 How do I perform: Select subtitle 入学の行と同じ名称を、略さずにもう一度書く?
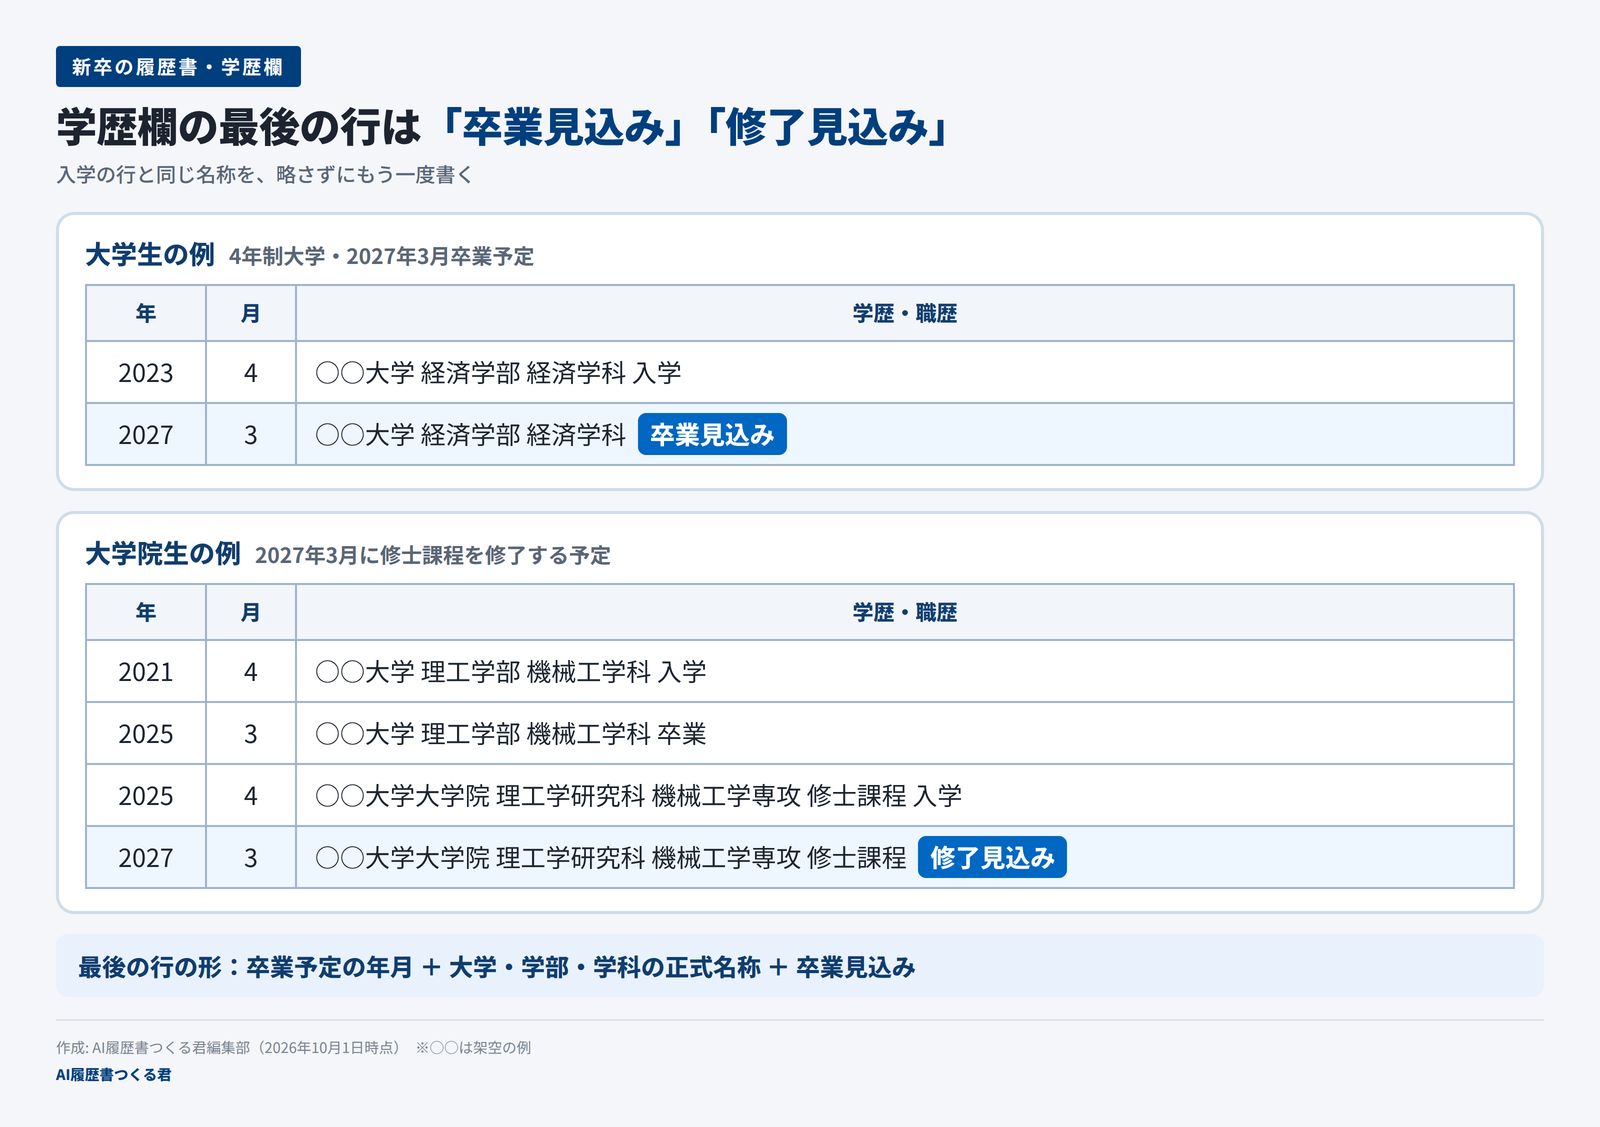pos(265,175)
